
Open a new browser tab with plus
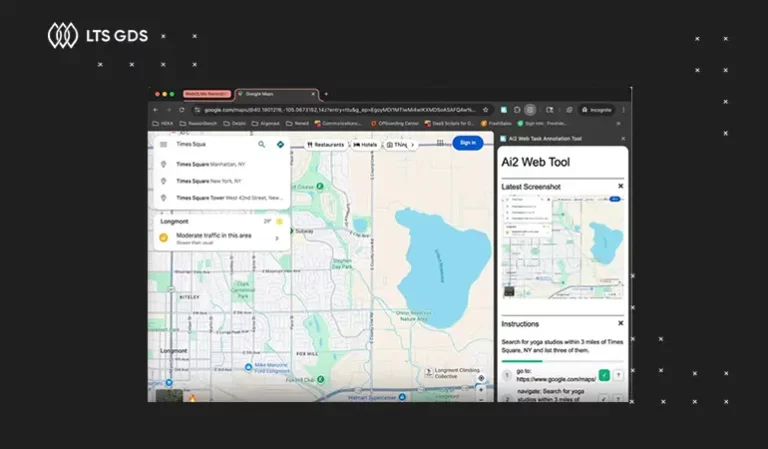point(326,94)
